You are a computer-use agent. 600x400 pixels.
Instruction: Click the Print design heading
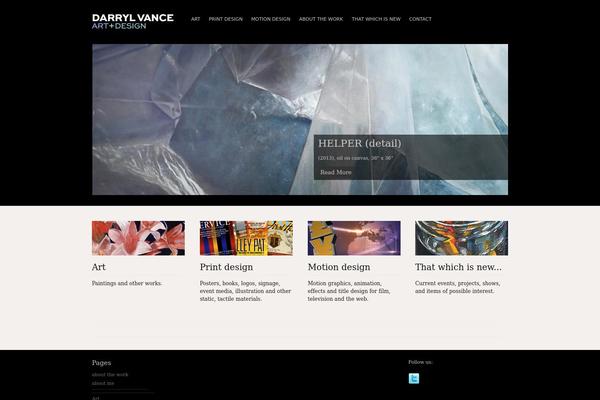[x=226, y=267]
